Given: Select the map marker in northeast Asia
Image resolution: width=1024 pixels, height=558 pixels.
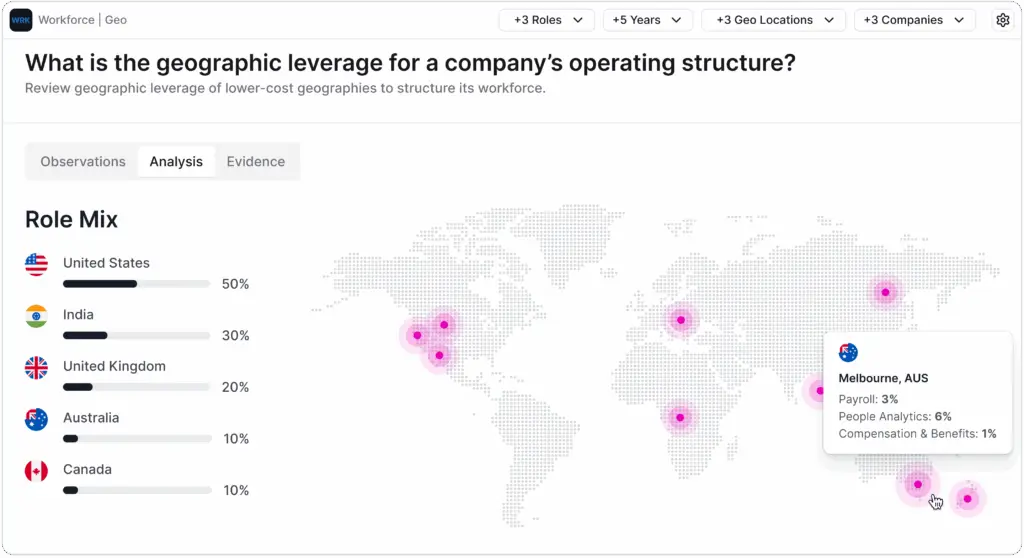Looking at the screenshot, I should (886, 292).
